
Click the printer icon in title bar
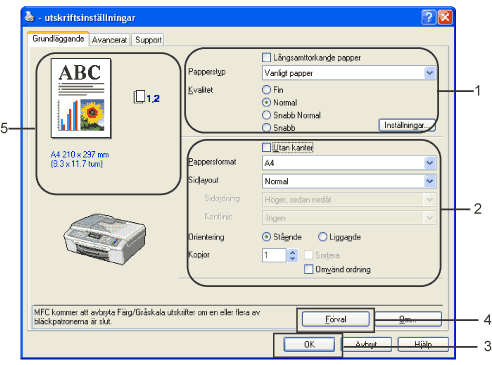coord(29,17)
